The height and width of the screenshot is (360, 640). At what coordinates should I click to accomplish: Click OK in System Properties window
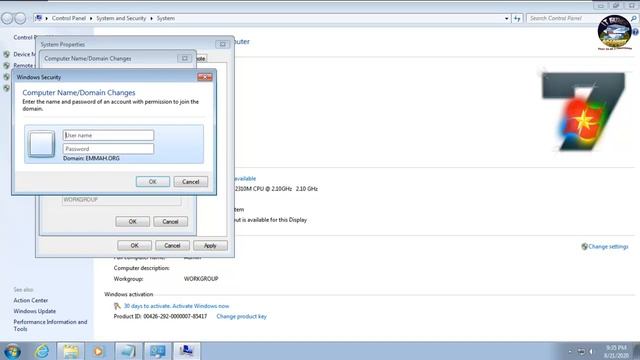pos(134,245)
